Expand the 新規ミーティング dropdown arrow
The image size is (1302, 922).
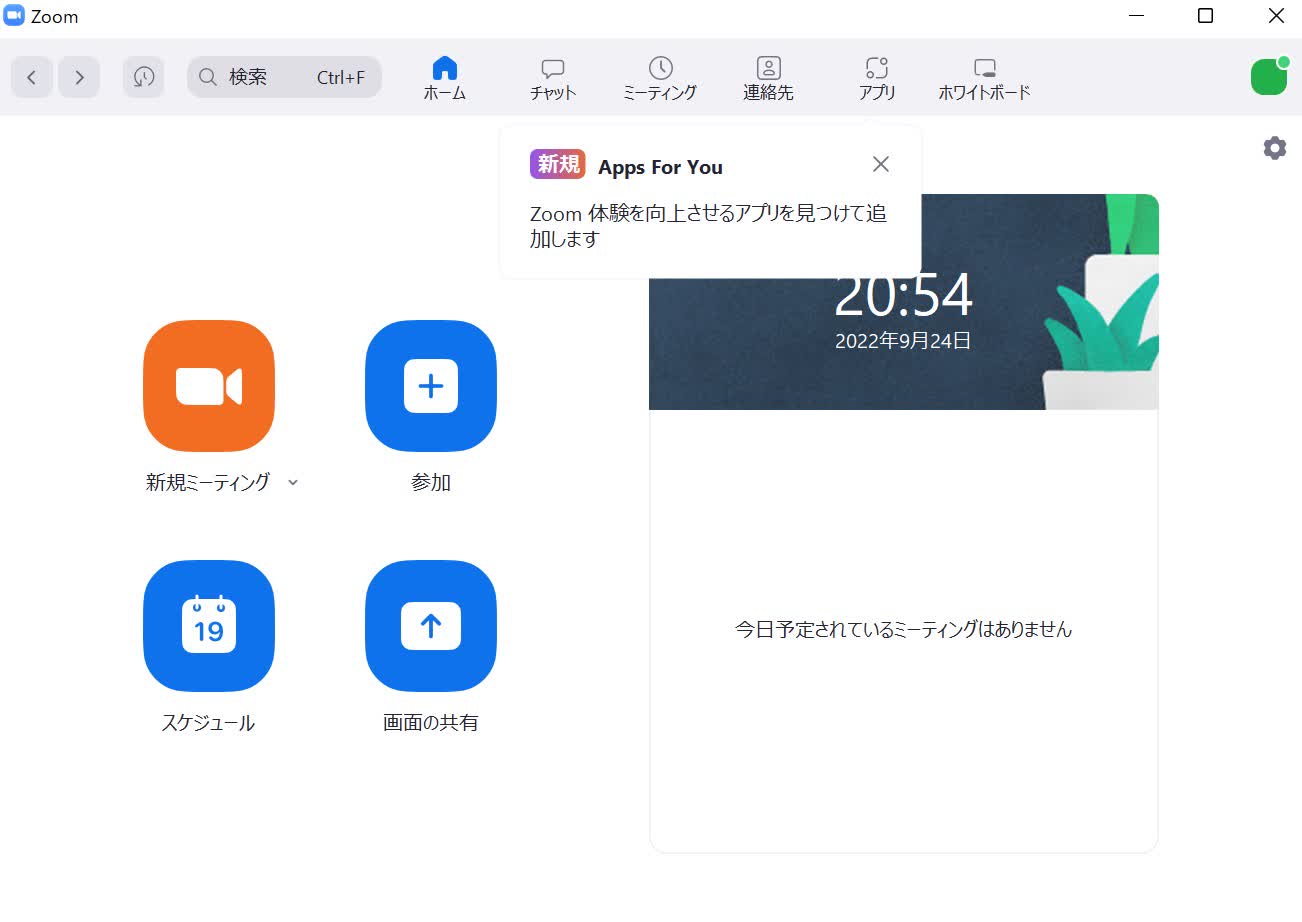pos(292,482)
